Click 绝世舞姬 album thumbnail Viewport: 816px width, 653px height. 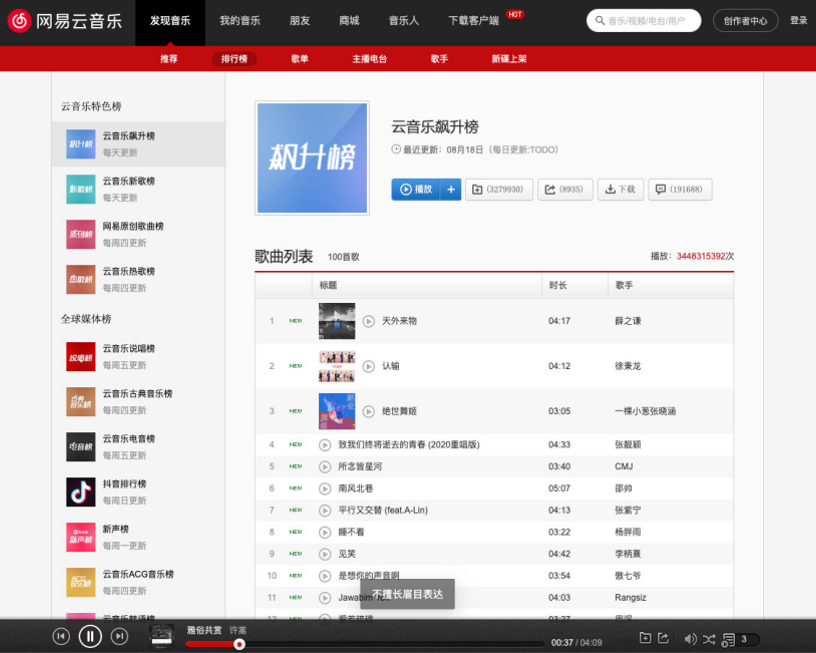click(337, 412)
